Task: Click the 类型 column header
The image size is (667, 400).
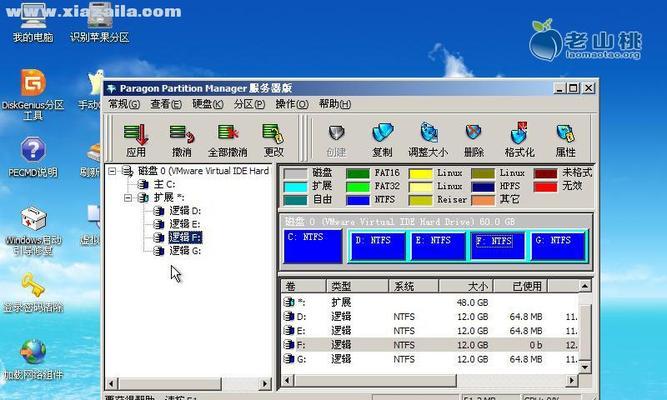Action: point(357,286)
